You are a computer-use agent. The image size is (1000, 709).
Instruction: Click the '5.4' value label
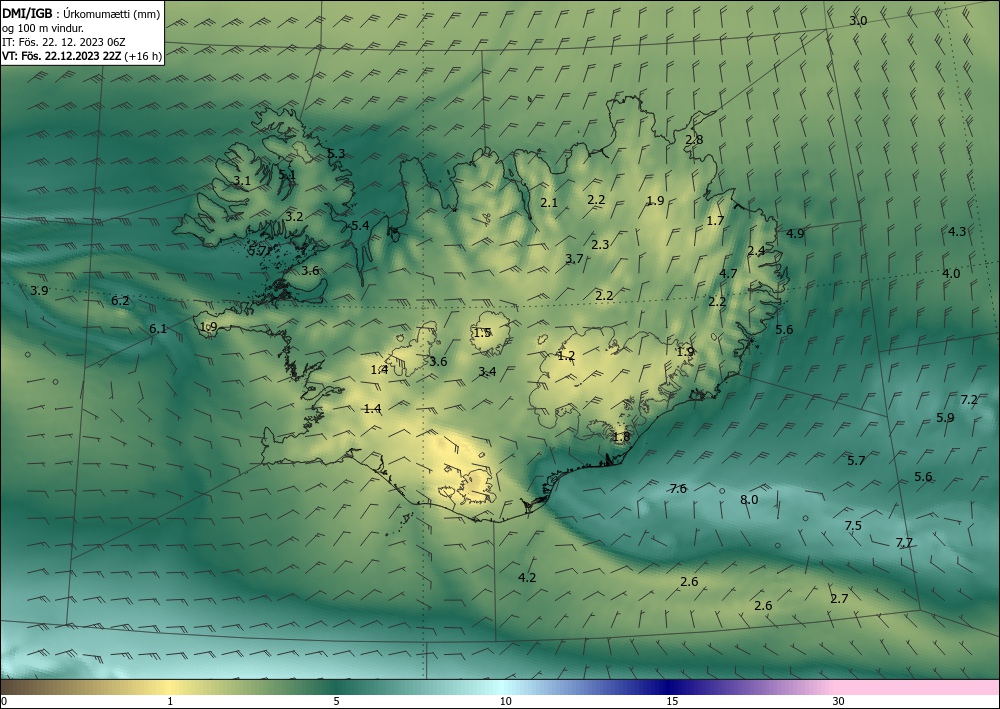(x=360, y=225)
